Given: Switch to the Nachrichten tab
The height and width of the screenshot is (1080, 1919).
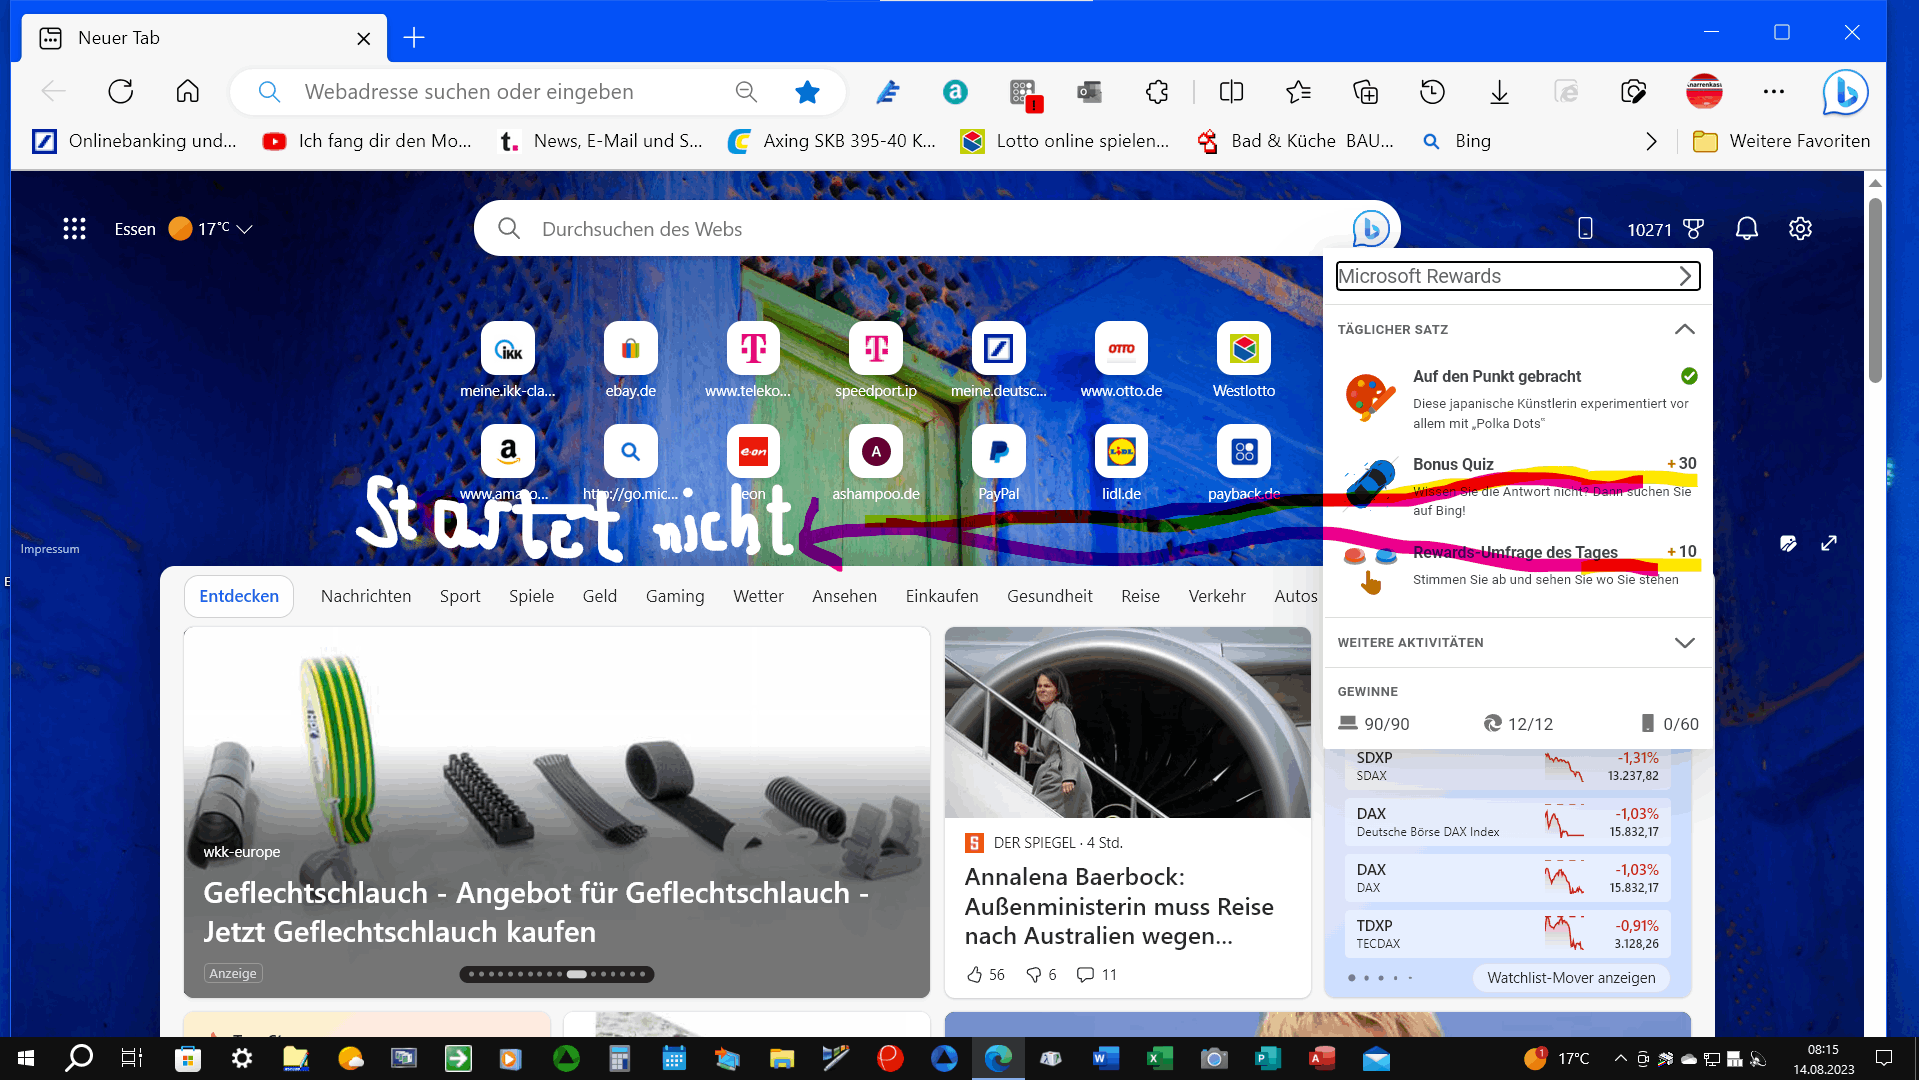Looking at the screenshot, I should point(366,596).
